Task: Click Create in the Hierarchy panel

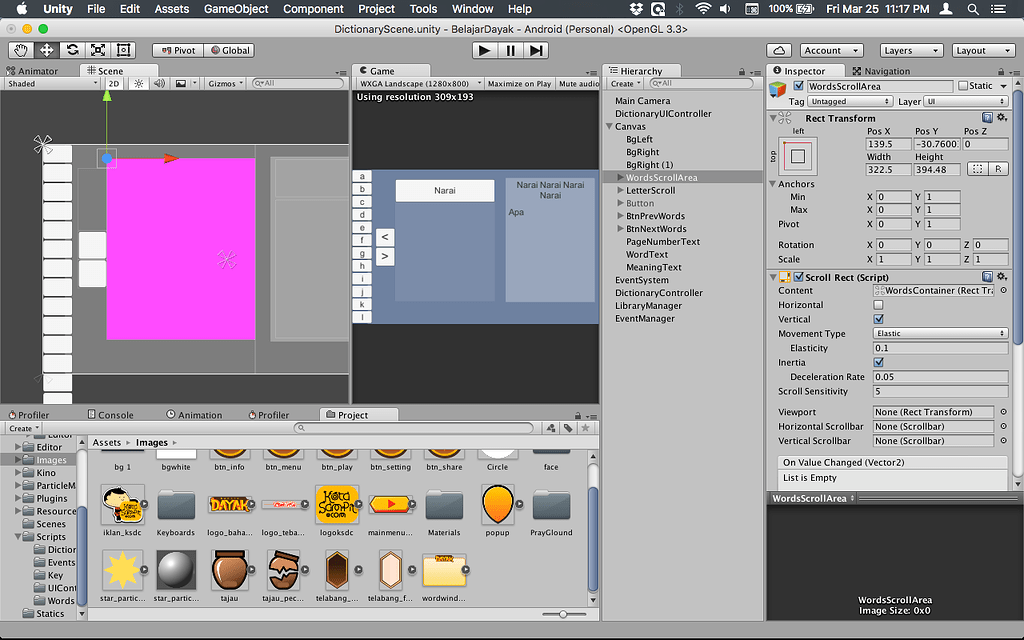Action: [624, 83]
